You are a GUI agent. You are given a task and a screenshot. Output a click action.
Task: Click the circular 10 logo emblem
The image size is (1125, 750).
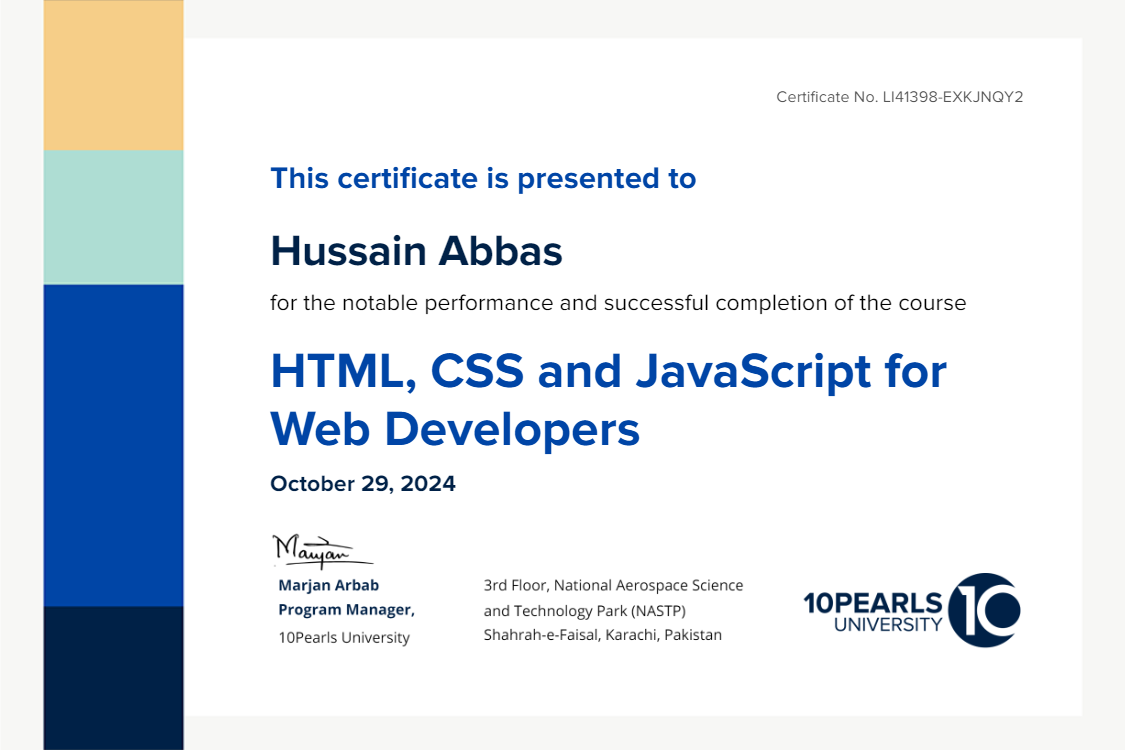[984, 610]
